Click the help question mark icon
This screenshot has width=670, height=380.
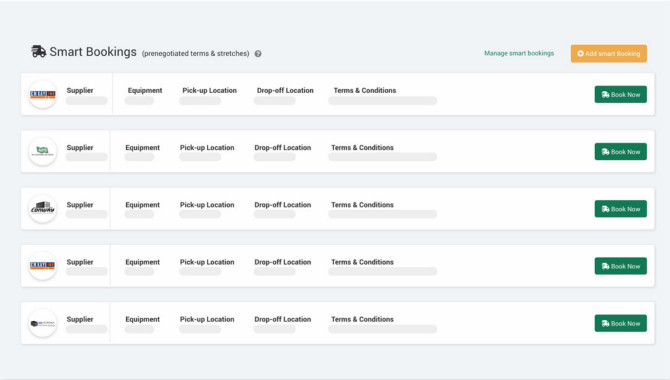point(258,54)
